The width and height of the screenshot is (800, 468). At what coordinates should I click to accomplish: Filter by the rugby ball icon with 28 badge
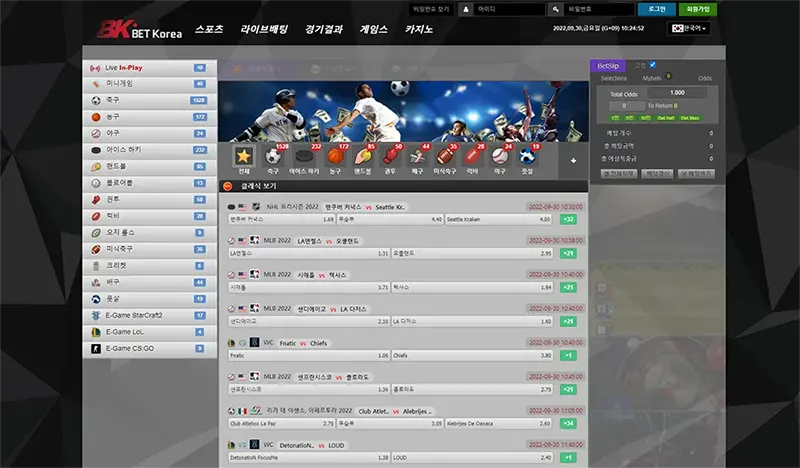(x=472, y=156)
